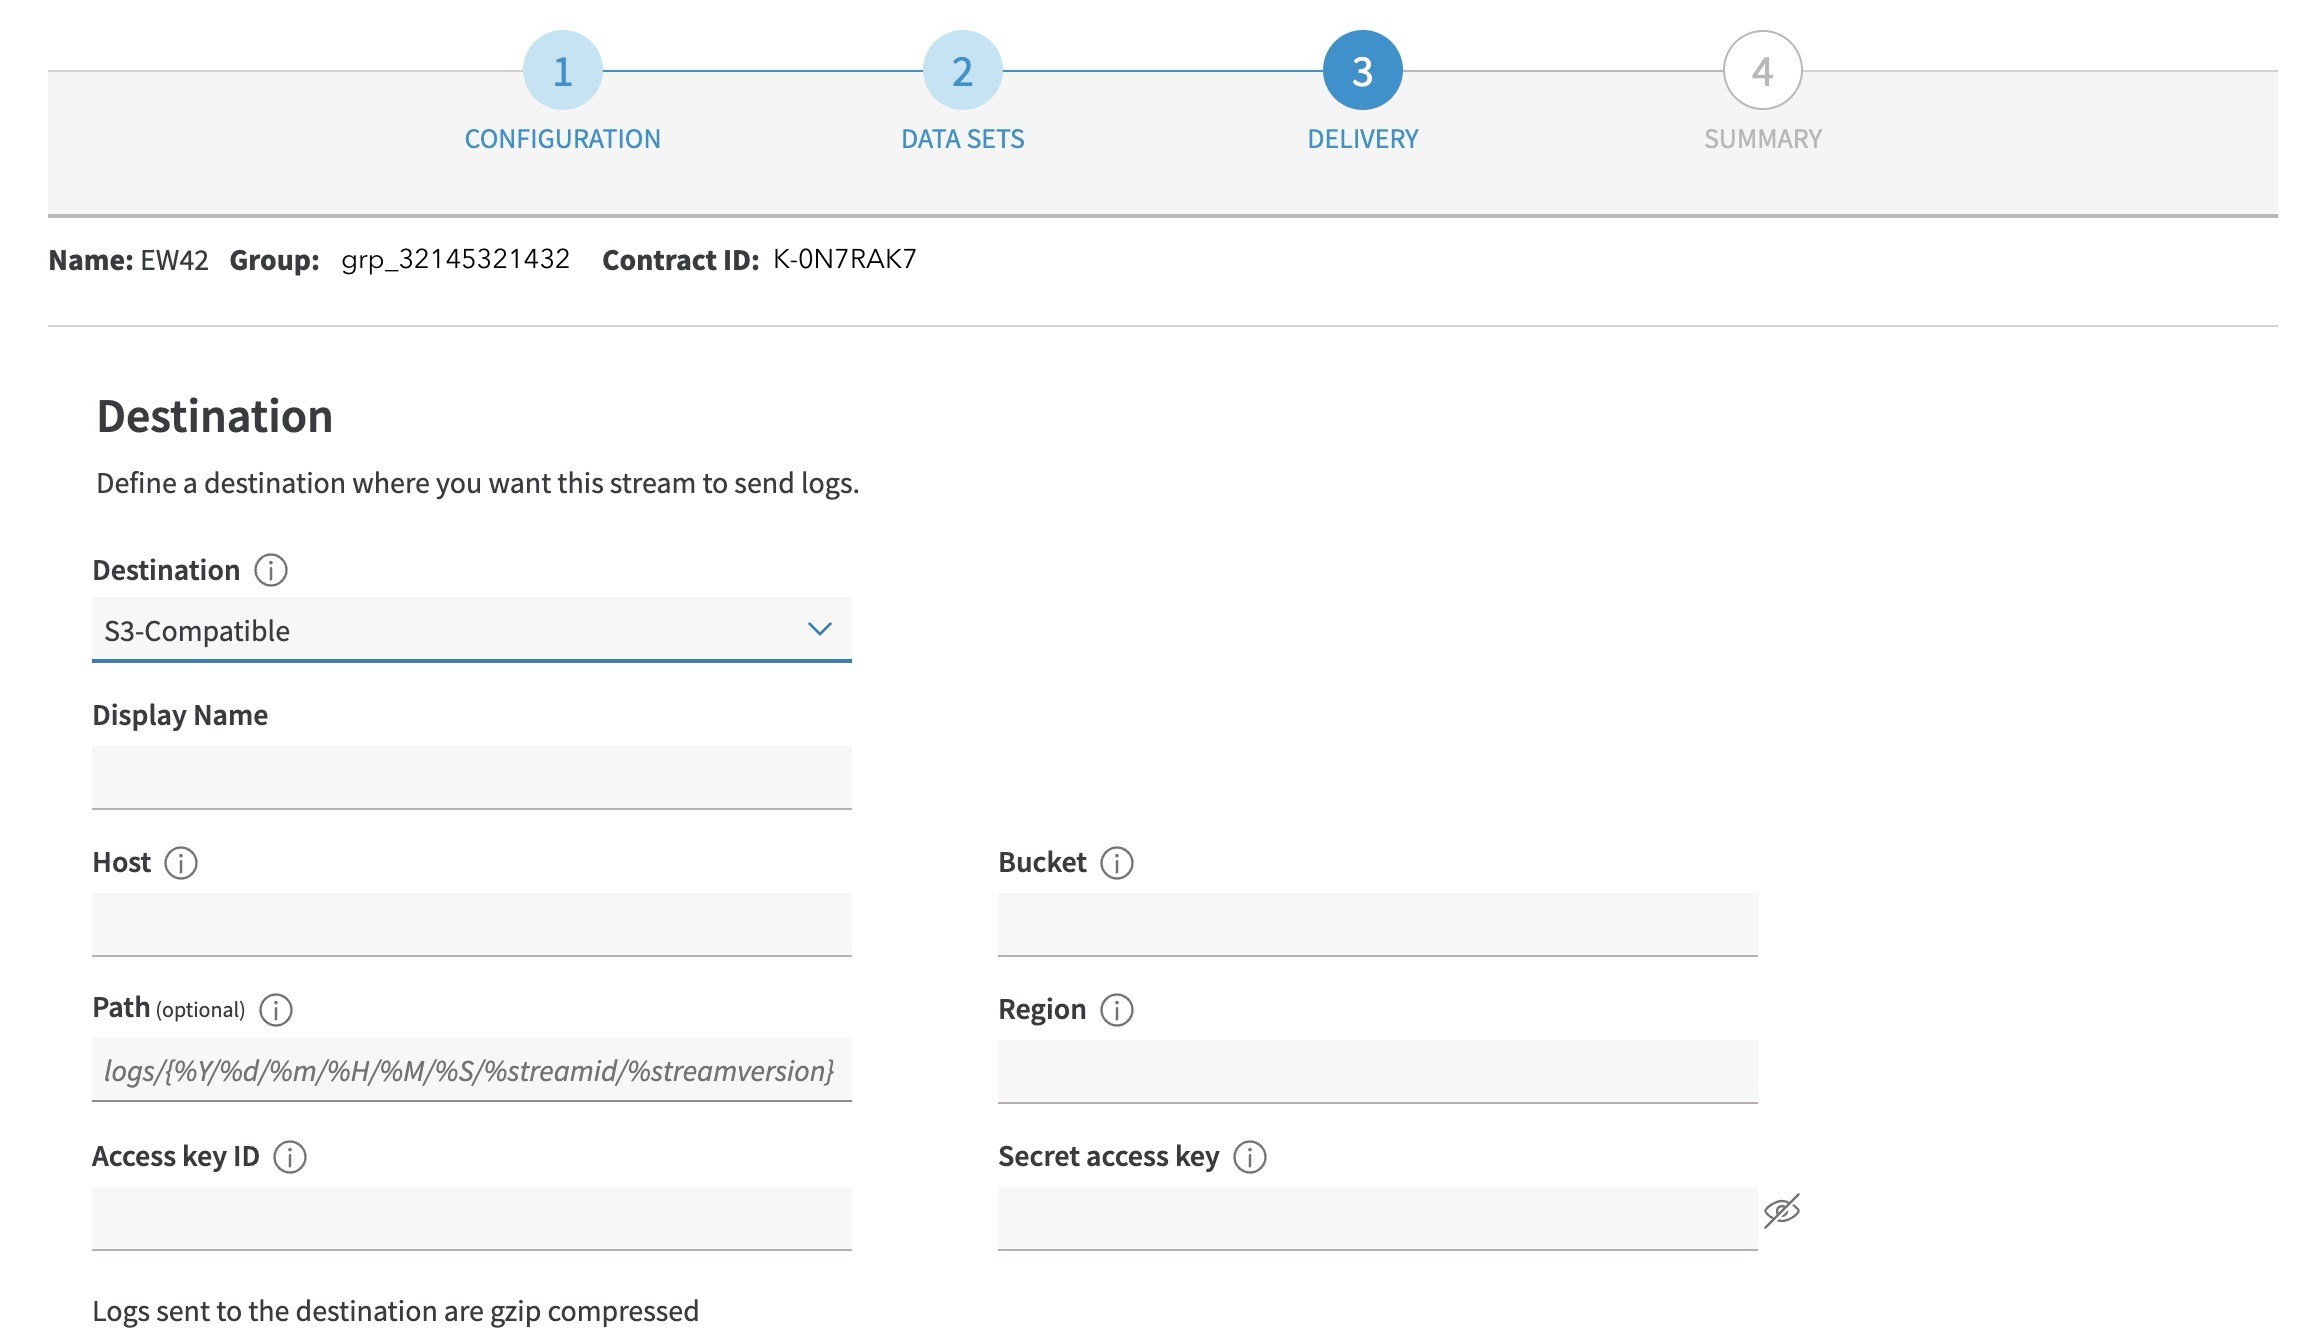Expand destination options with the chevron arrow
This screenshot has height=1336, width=2324.
click(x=822, y=630)
